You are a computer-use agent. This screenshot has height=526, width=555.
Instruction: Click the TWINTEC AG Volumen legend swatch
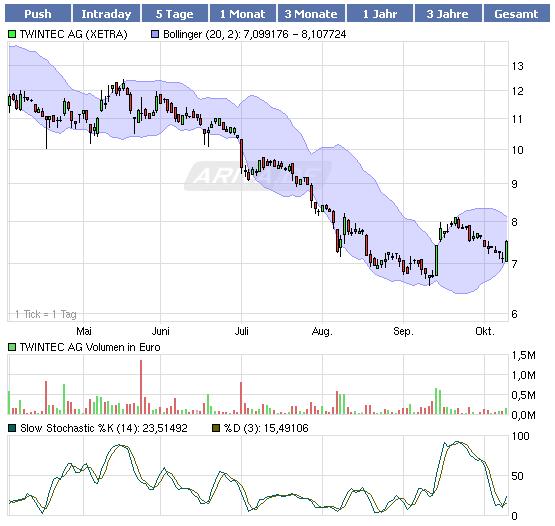click(12, 347)
